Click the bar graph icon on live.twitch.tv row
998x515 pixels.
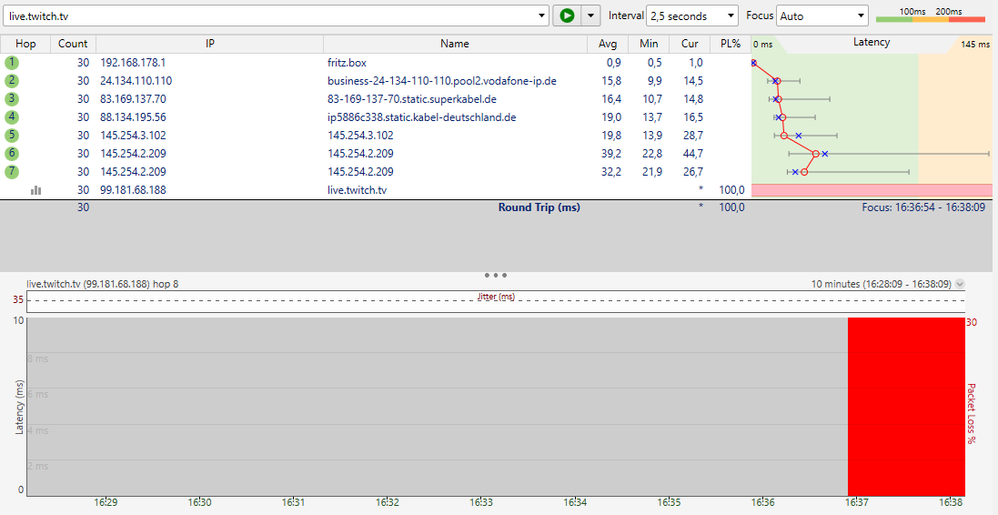pos(36,190)
